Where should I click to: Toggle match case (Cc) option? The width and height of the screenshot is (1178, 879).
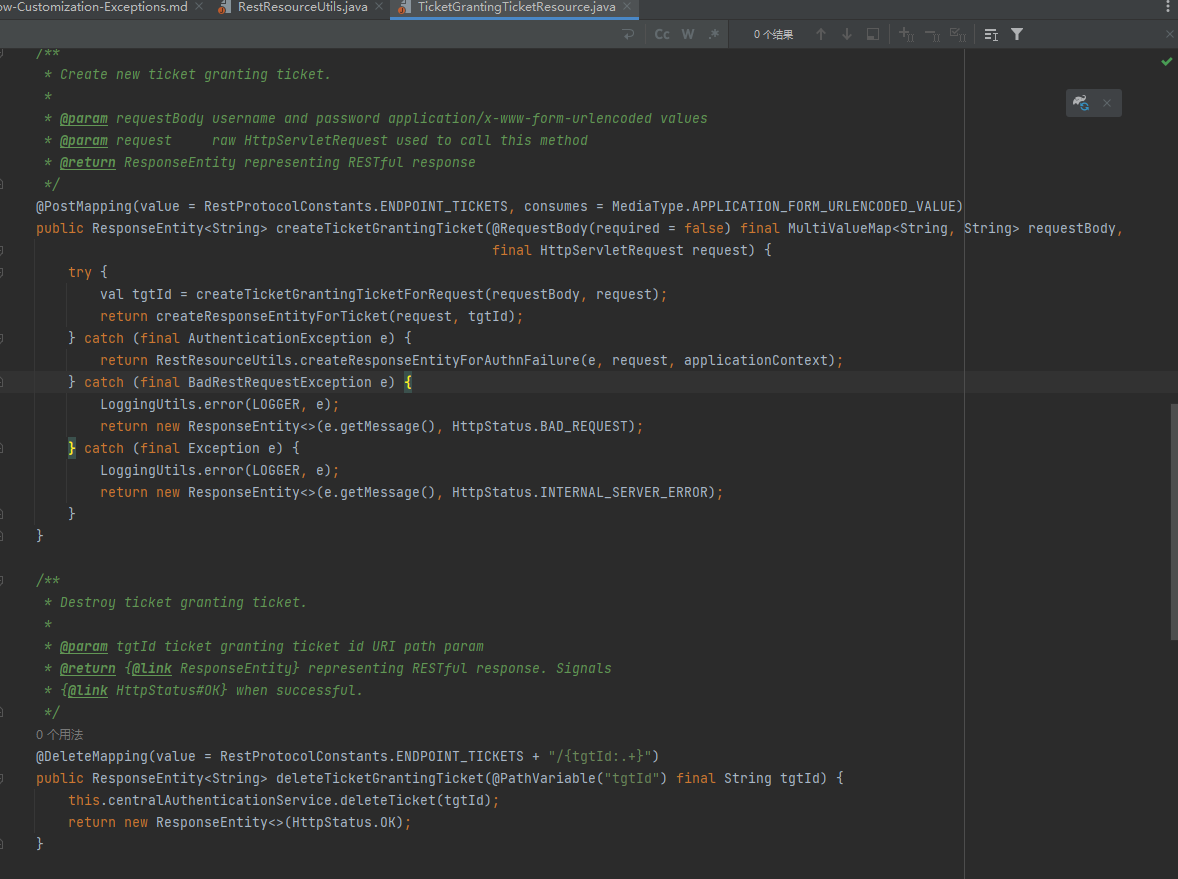click(662, 34)
